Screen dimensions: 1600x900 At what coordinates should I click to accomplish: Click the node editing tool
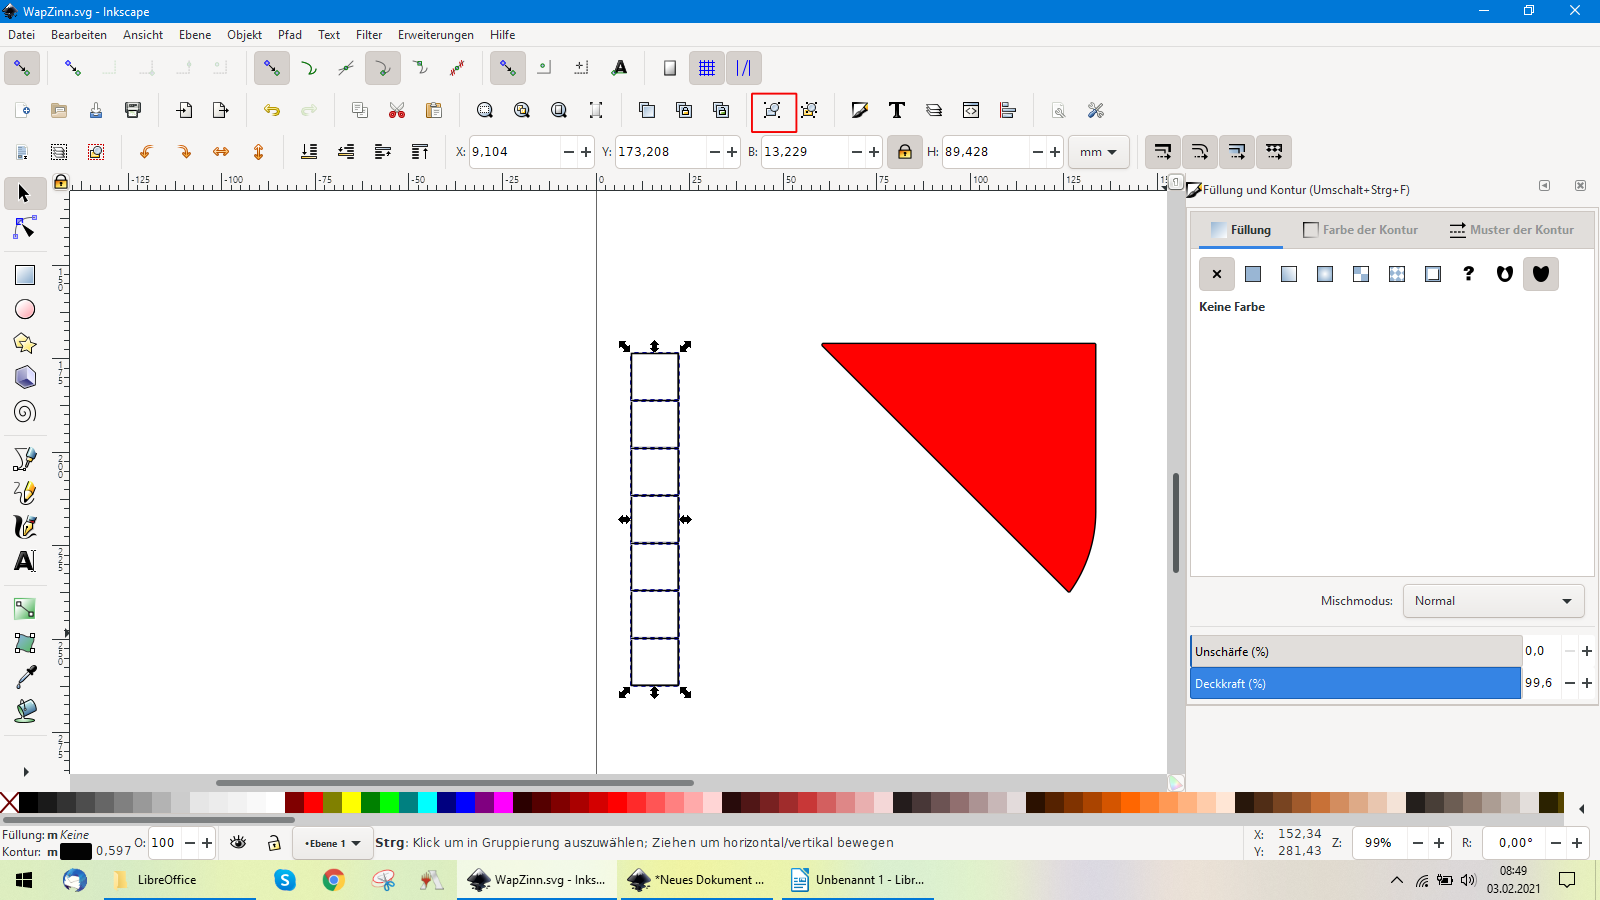click(25, 229)
